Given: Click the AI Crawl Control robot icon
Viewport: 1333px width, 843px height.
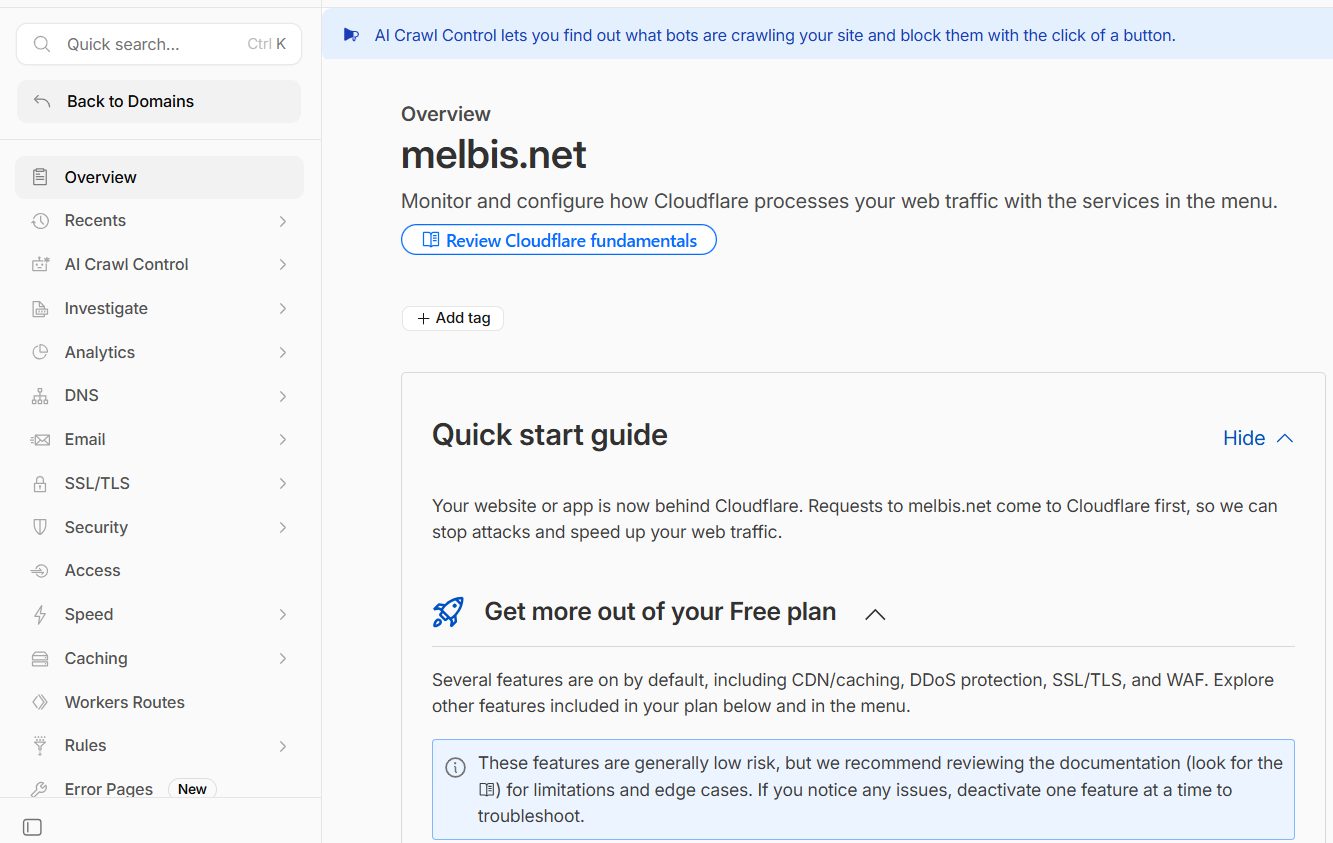Looking at the screenshot, I should tap(40, 264).
